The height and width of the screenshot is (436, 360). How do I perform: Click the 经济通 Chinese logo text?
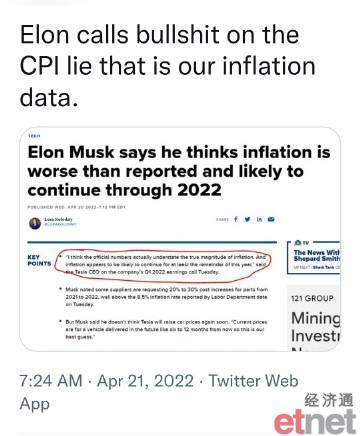(329, 400)
